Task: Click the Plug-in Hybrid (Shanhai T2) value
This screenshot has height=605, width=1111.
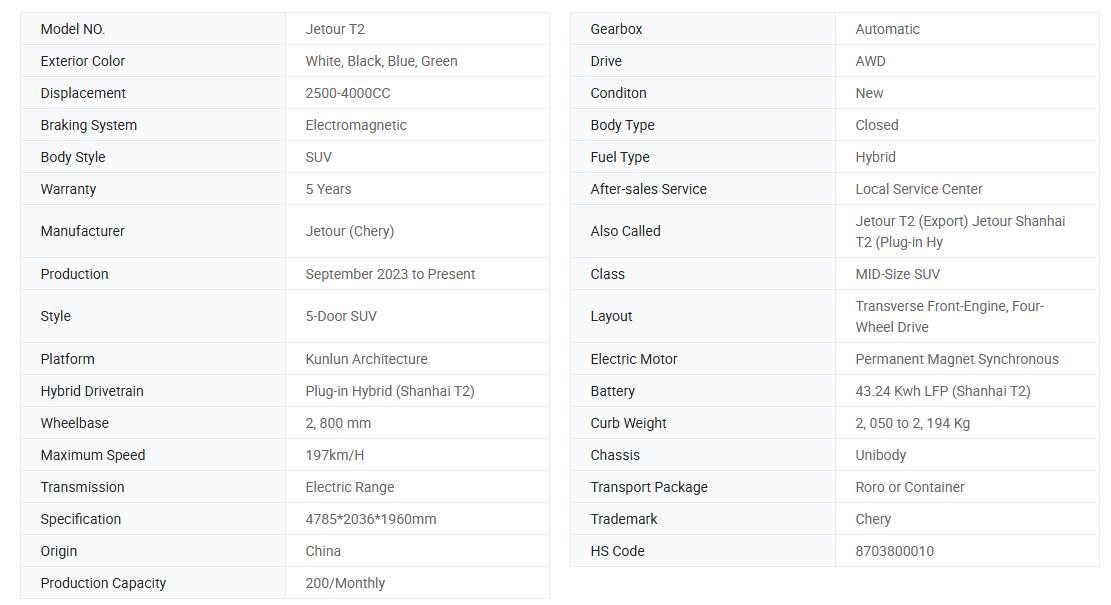Action: [390, 391]
